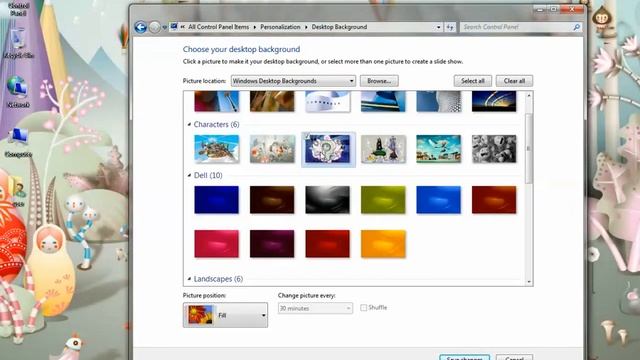Open the recent pages dropdown arrow
Image resolution: width=640 pixels, height=360 pixels.
[x=164, y=28]
